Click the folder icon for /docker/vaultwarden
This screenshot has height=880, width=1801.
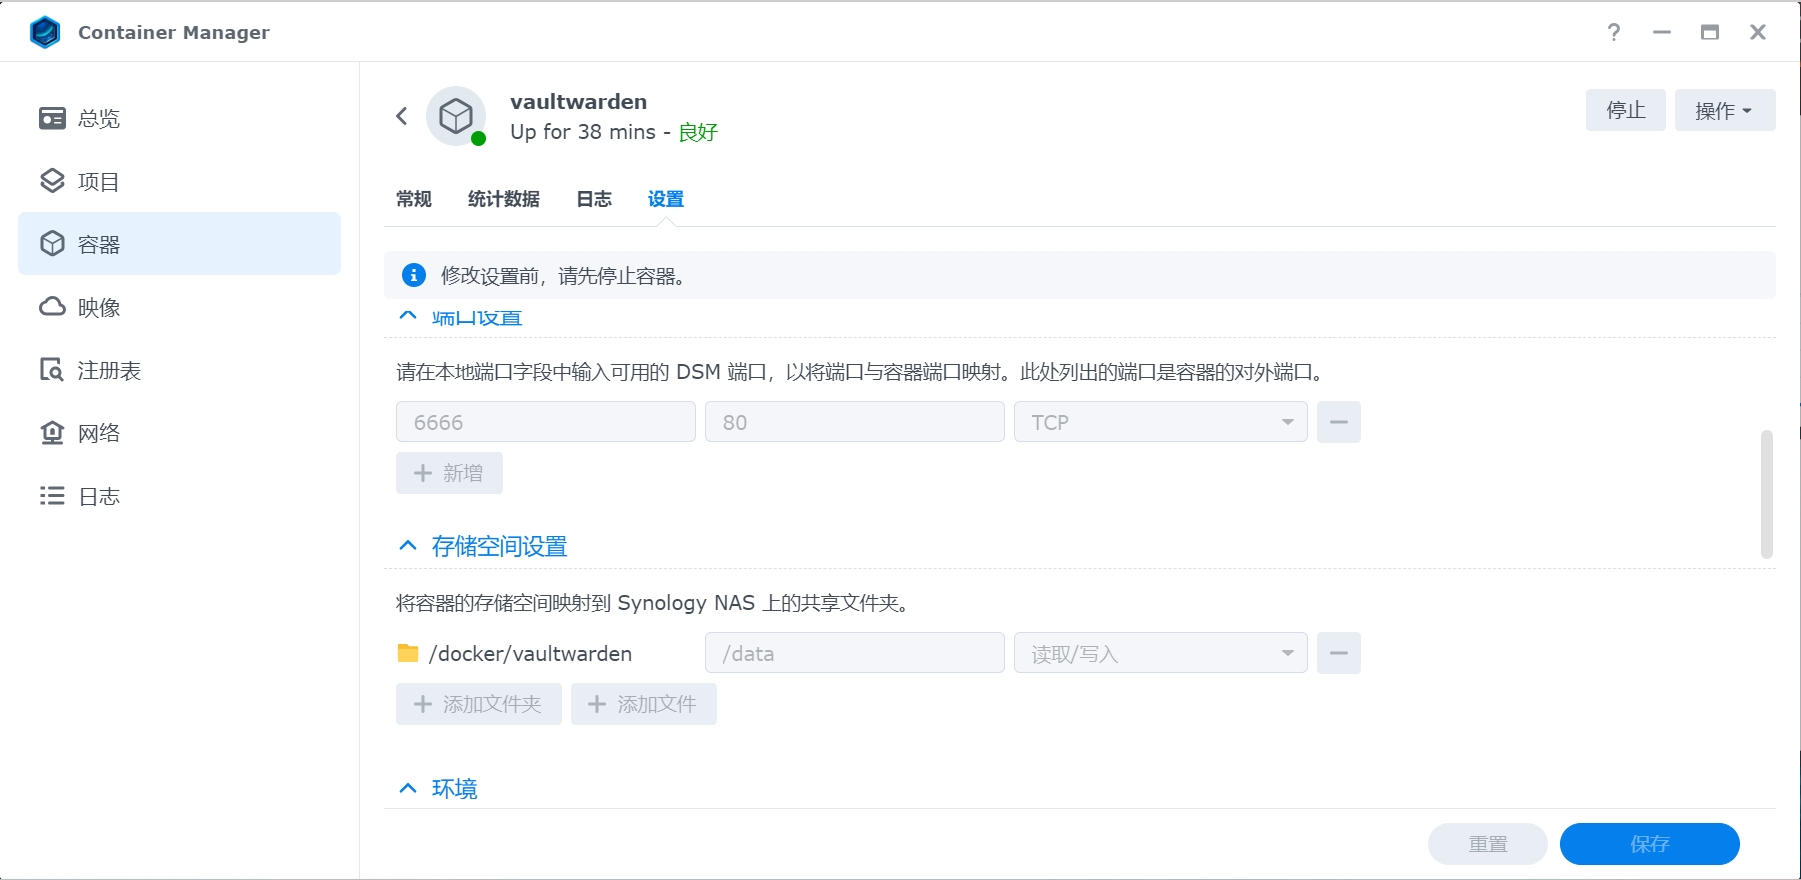(x=408, y=653)
